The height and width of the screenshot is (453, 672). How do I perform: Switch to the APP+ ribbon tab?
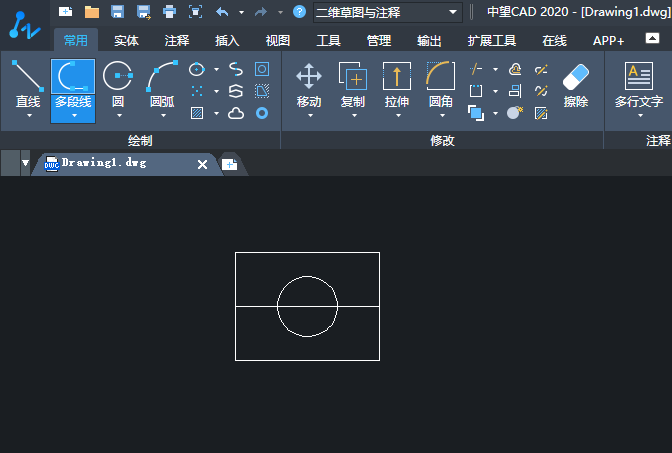coord(608,41)
